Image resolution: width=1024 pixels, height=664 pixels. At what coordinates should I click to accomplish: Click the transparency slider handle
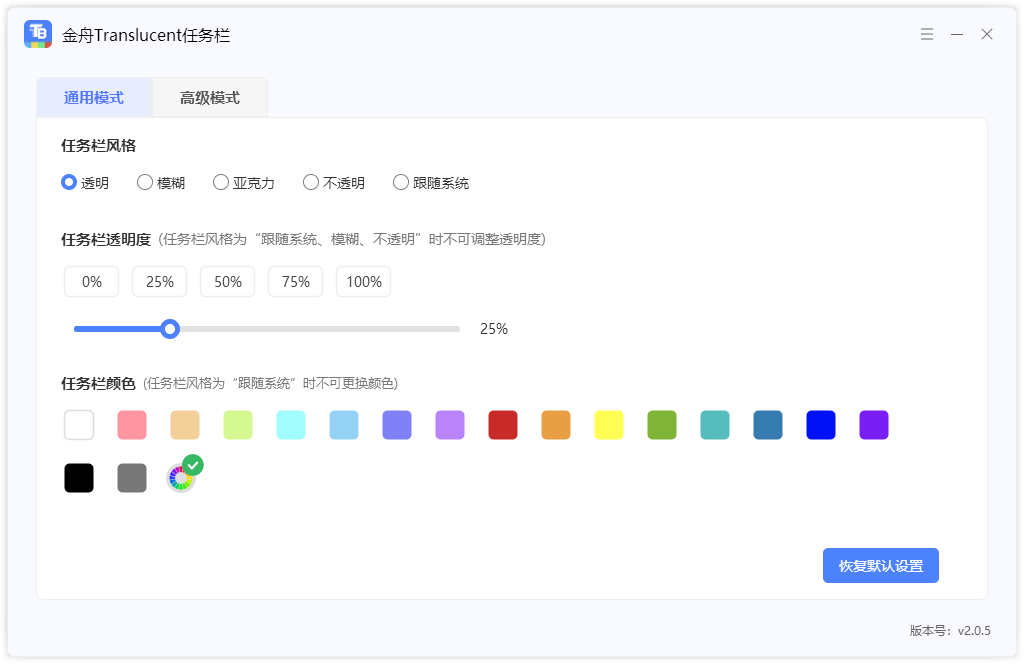pyautogui.click(x=170, y=329)
